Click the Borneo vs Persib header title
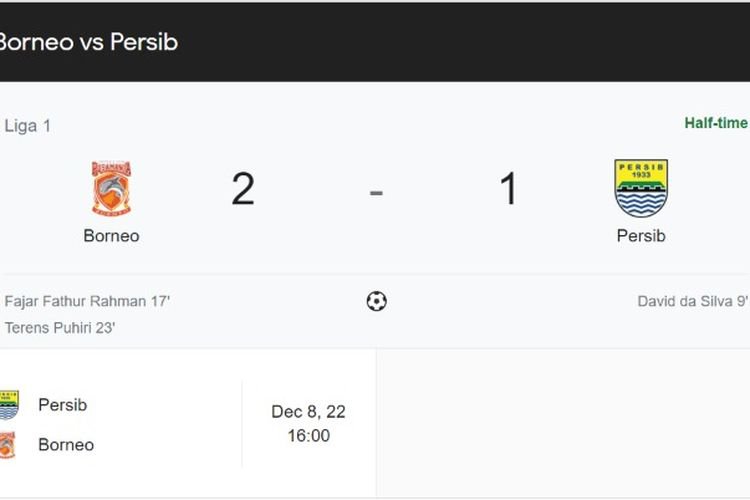Image resolution: width=750 pixels, height=500 pixels. pyautogui.click(x=88, y=43)
